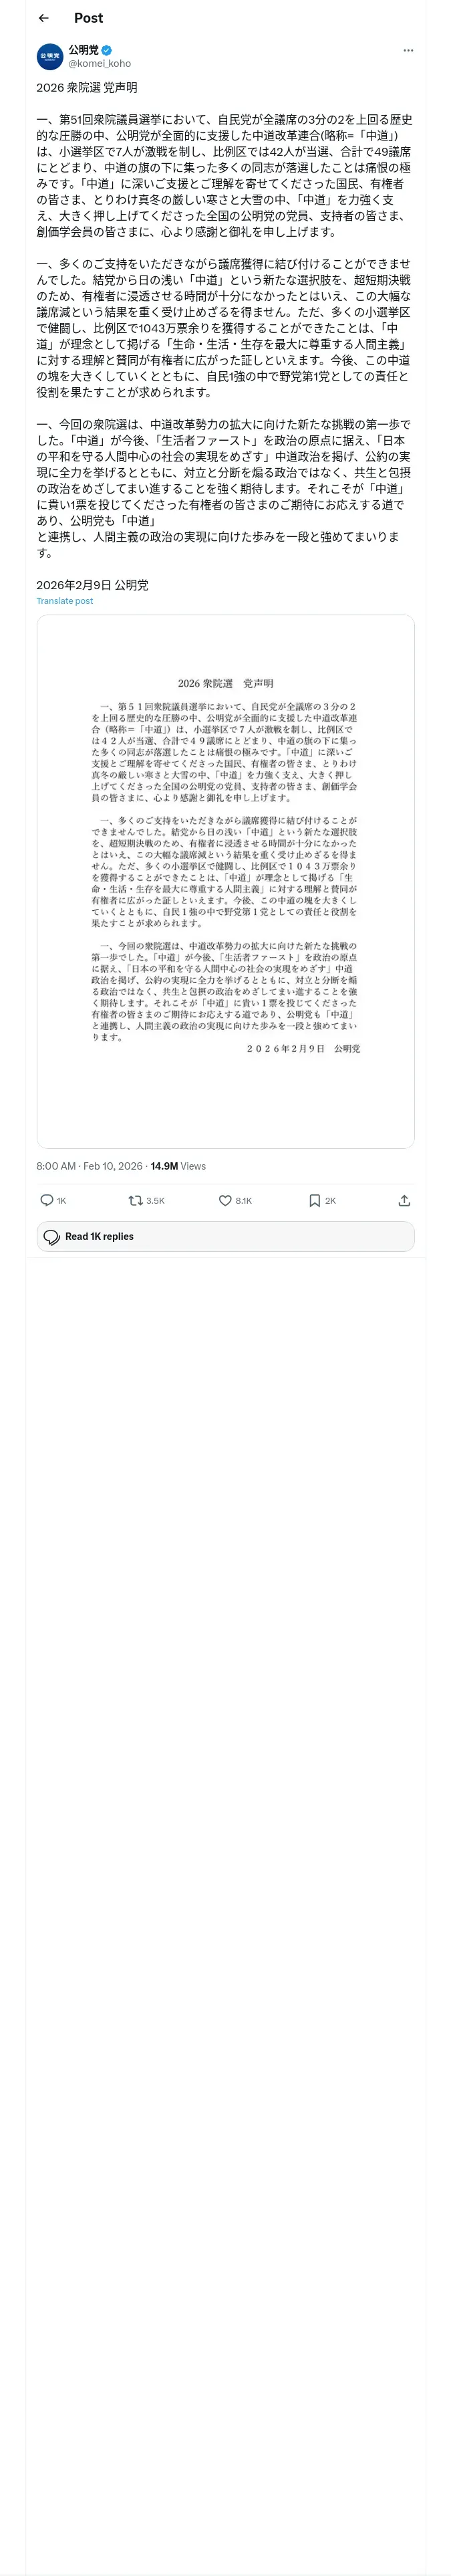
Task: Click the paragraph beginning '一、第51回衆院議員選挙'
Action: pyautogui.click(x=224, y=176)
